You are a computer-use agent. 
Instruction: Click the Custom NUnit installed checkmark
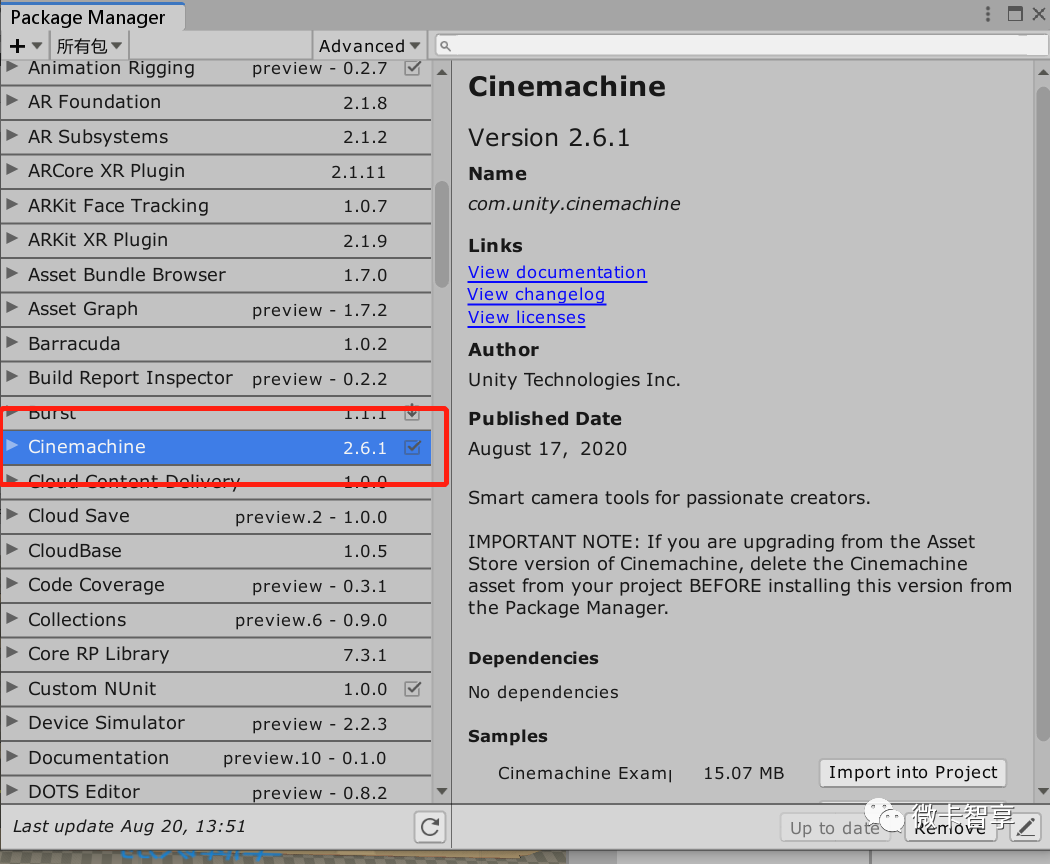[412, 689]
